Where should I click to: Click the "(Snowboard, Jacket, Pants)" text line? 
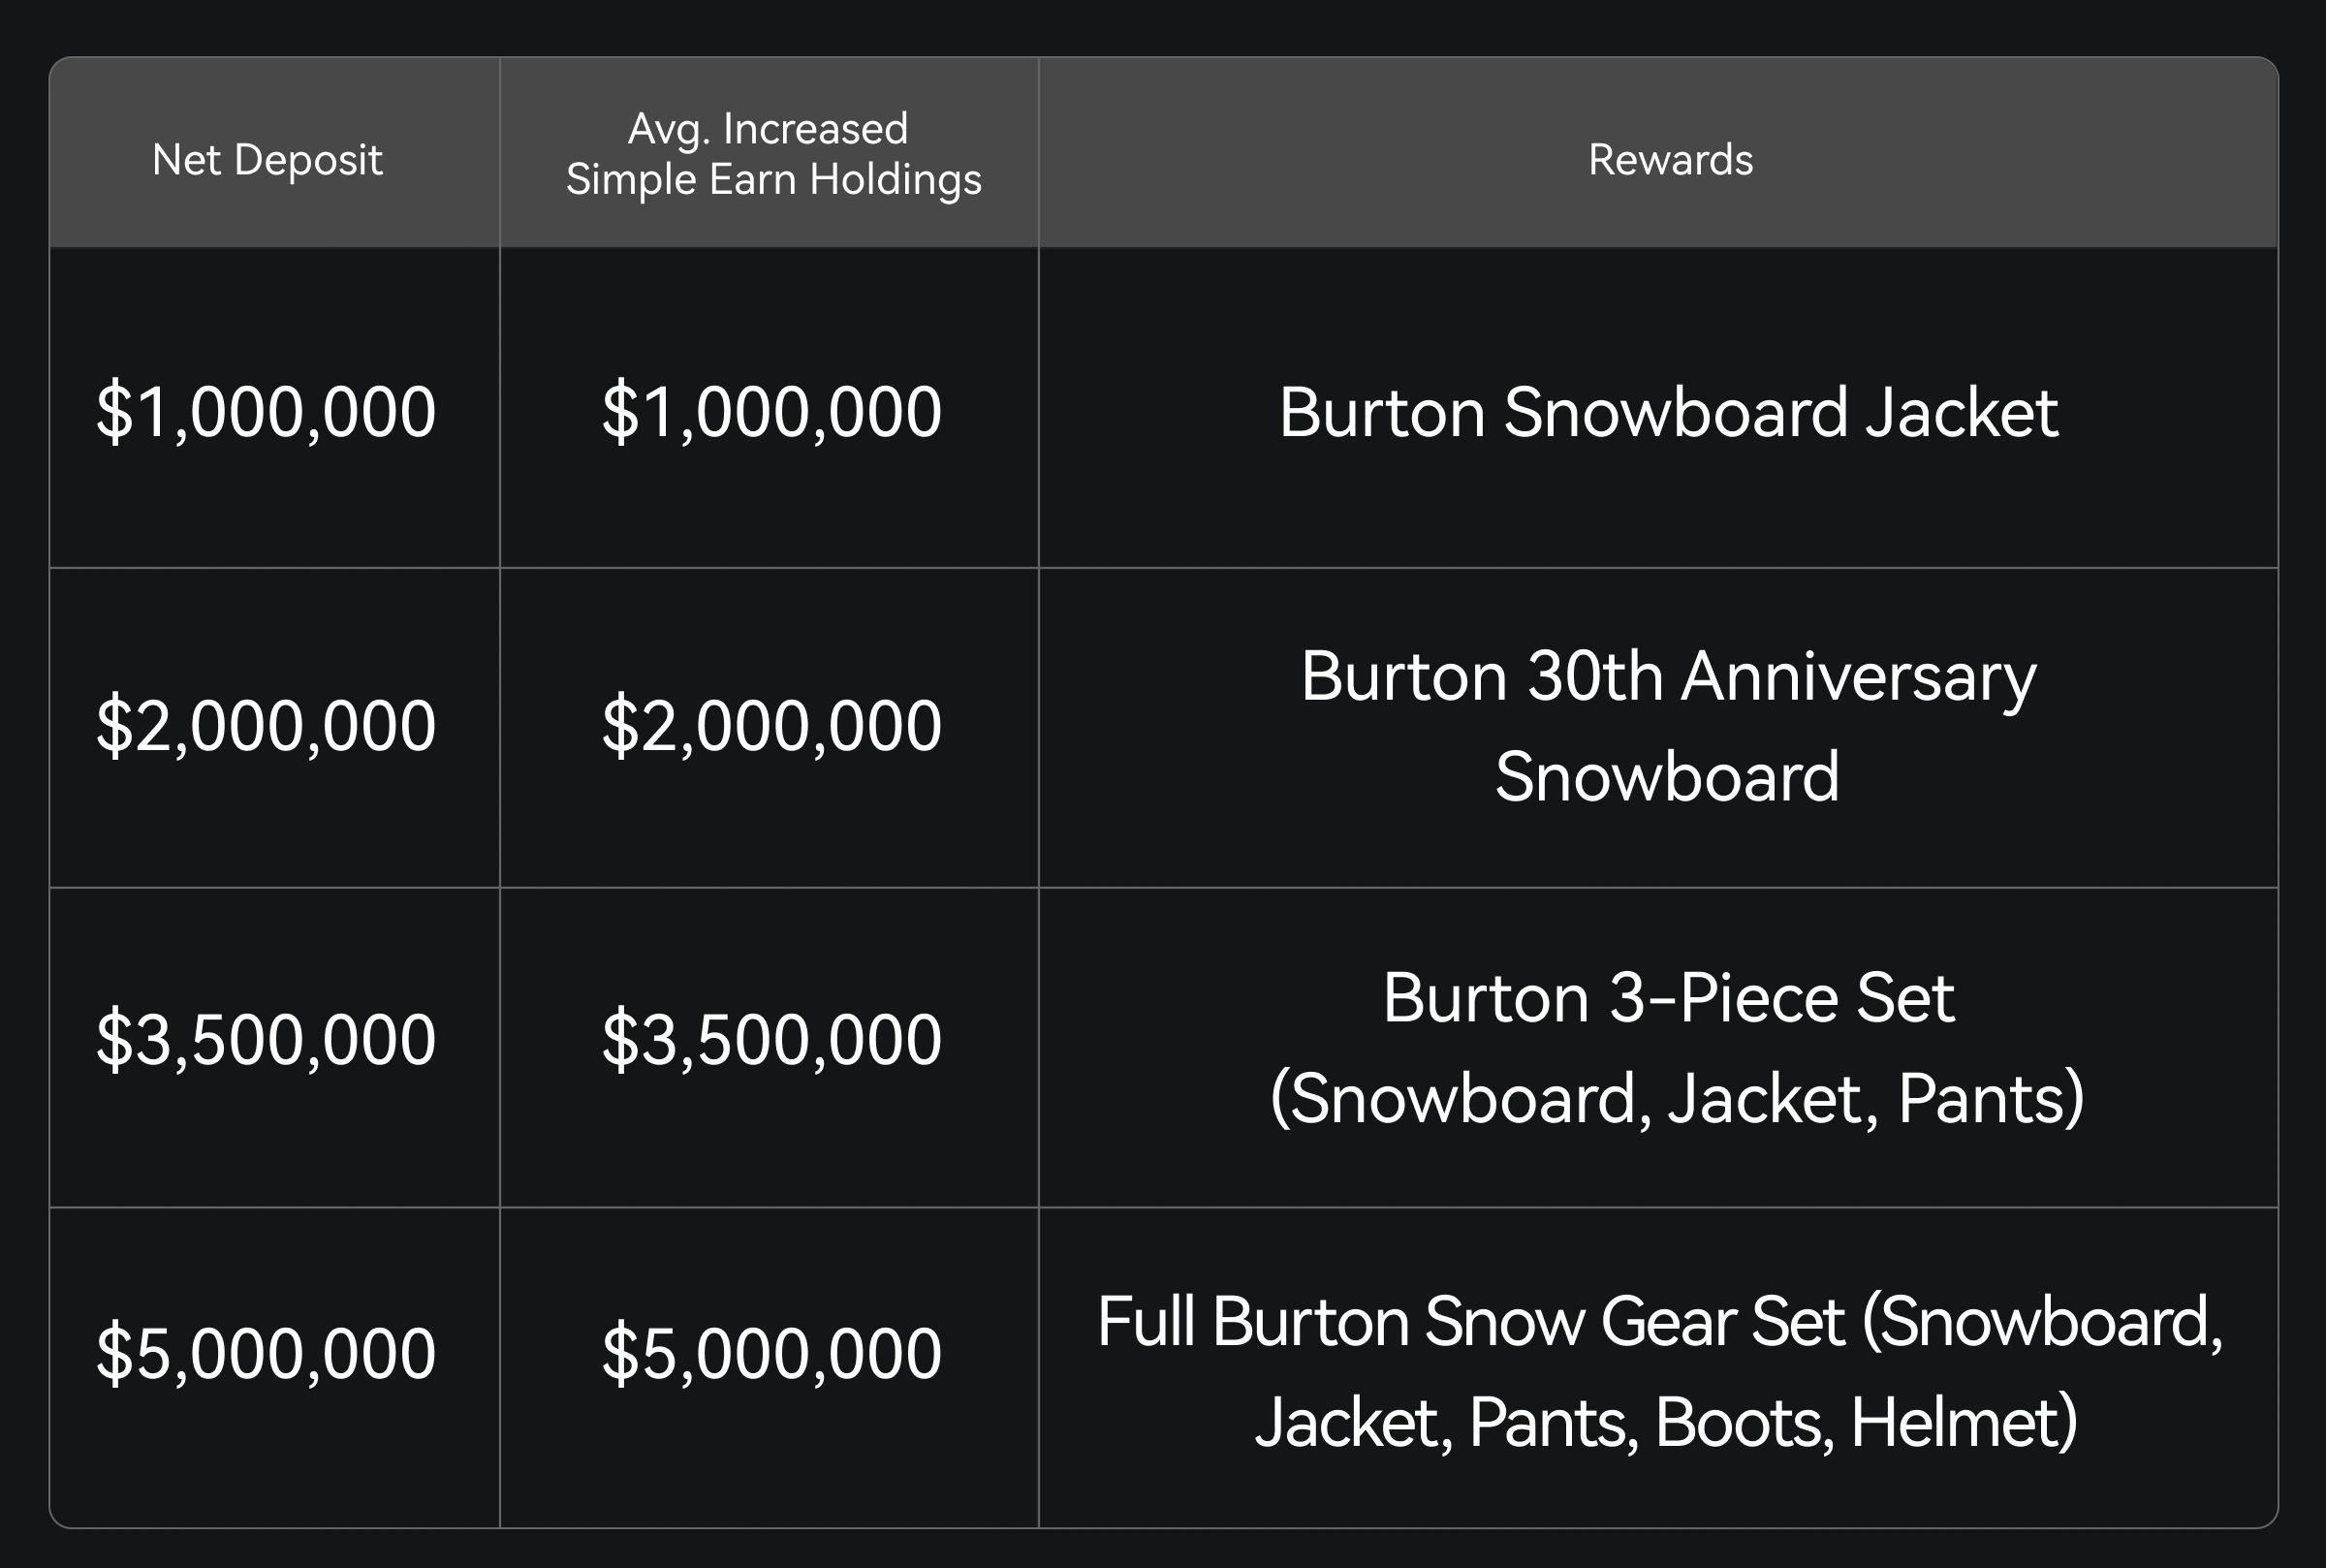point(1676,1099)
